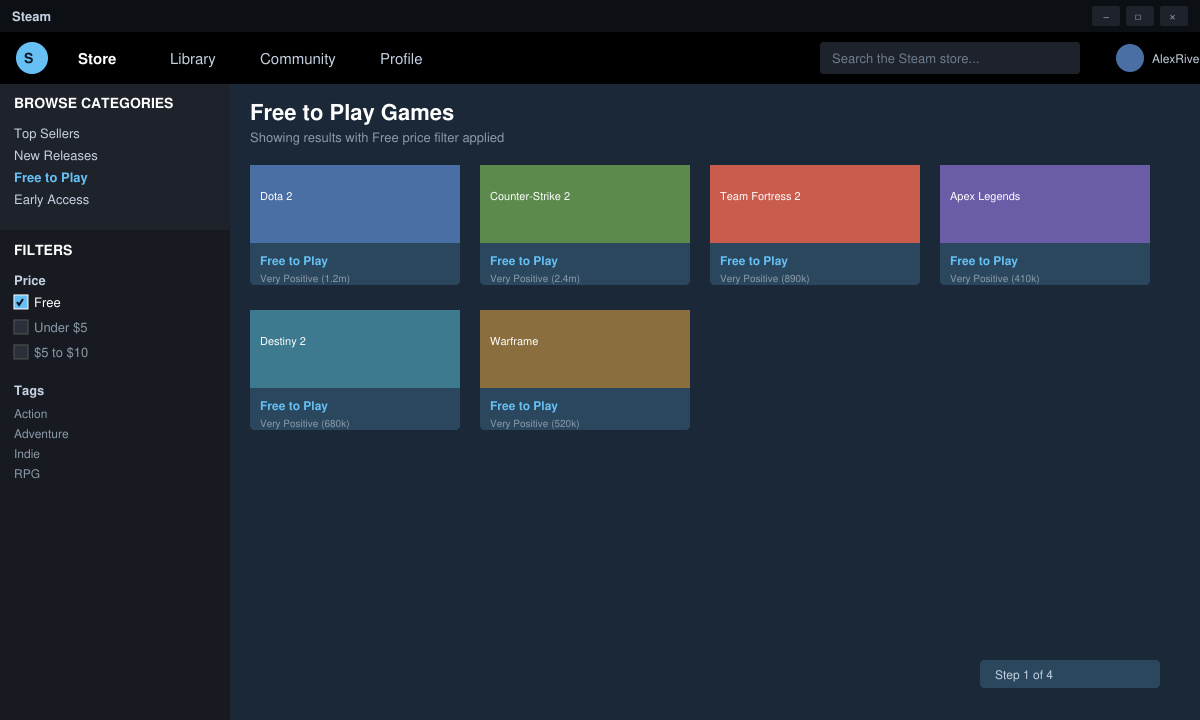1200x720 pixels.
Task: Open the Dota 2 game thumbnail
Action: pyautogui.click(x=355, y=204)
